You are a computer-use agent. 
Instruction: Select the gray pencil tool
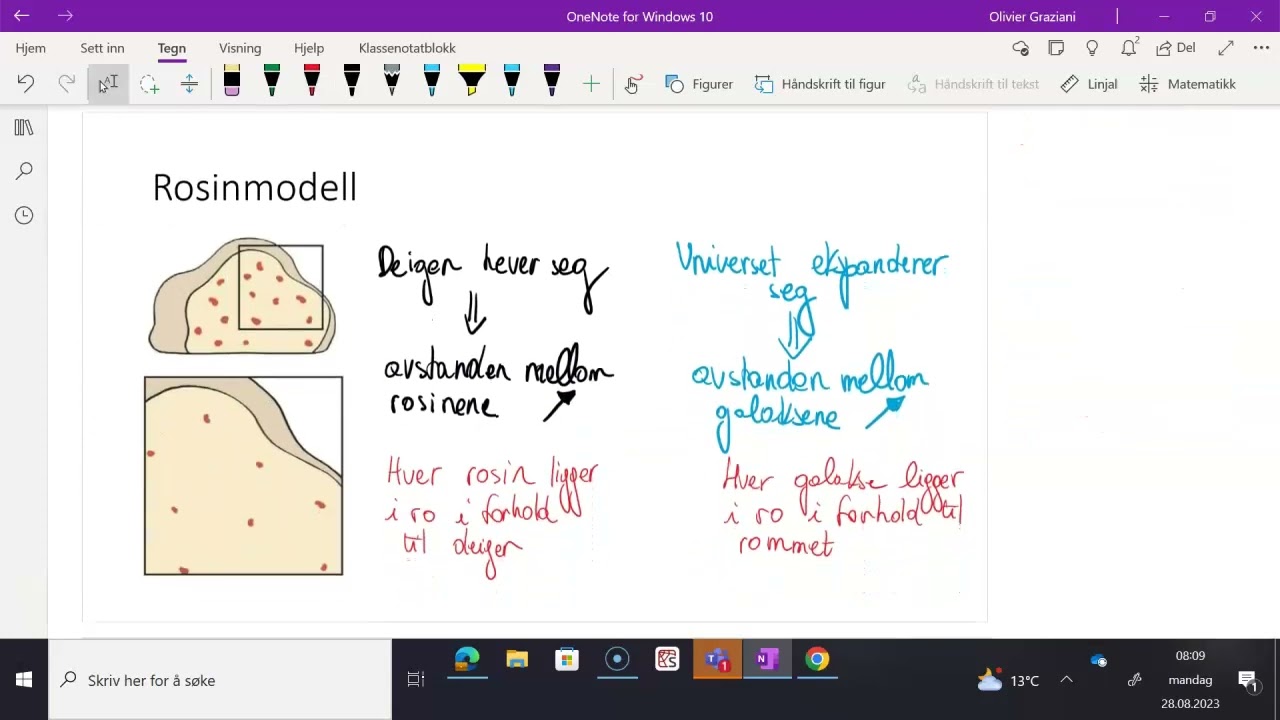click(392, 81)
